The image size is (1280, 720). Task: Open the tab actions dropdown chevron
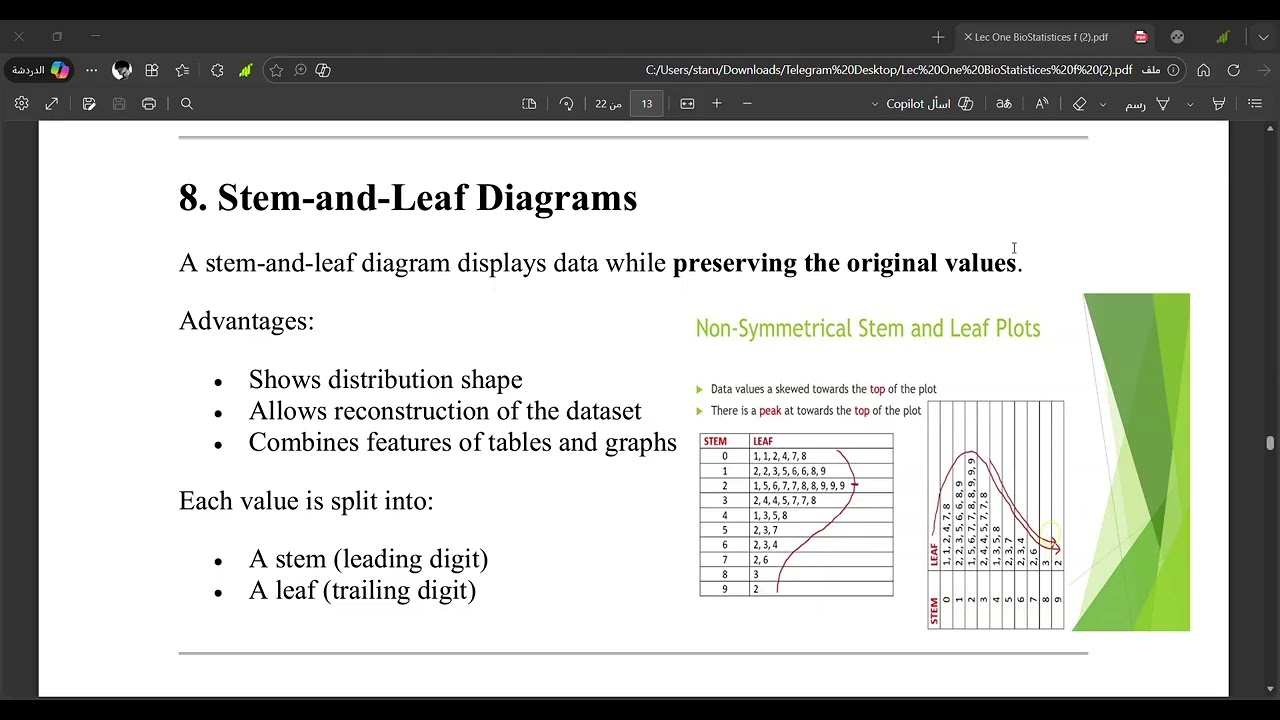pos(1264,37)
